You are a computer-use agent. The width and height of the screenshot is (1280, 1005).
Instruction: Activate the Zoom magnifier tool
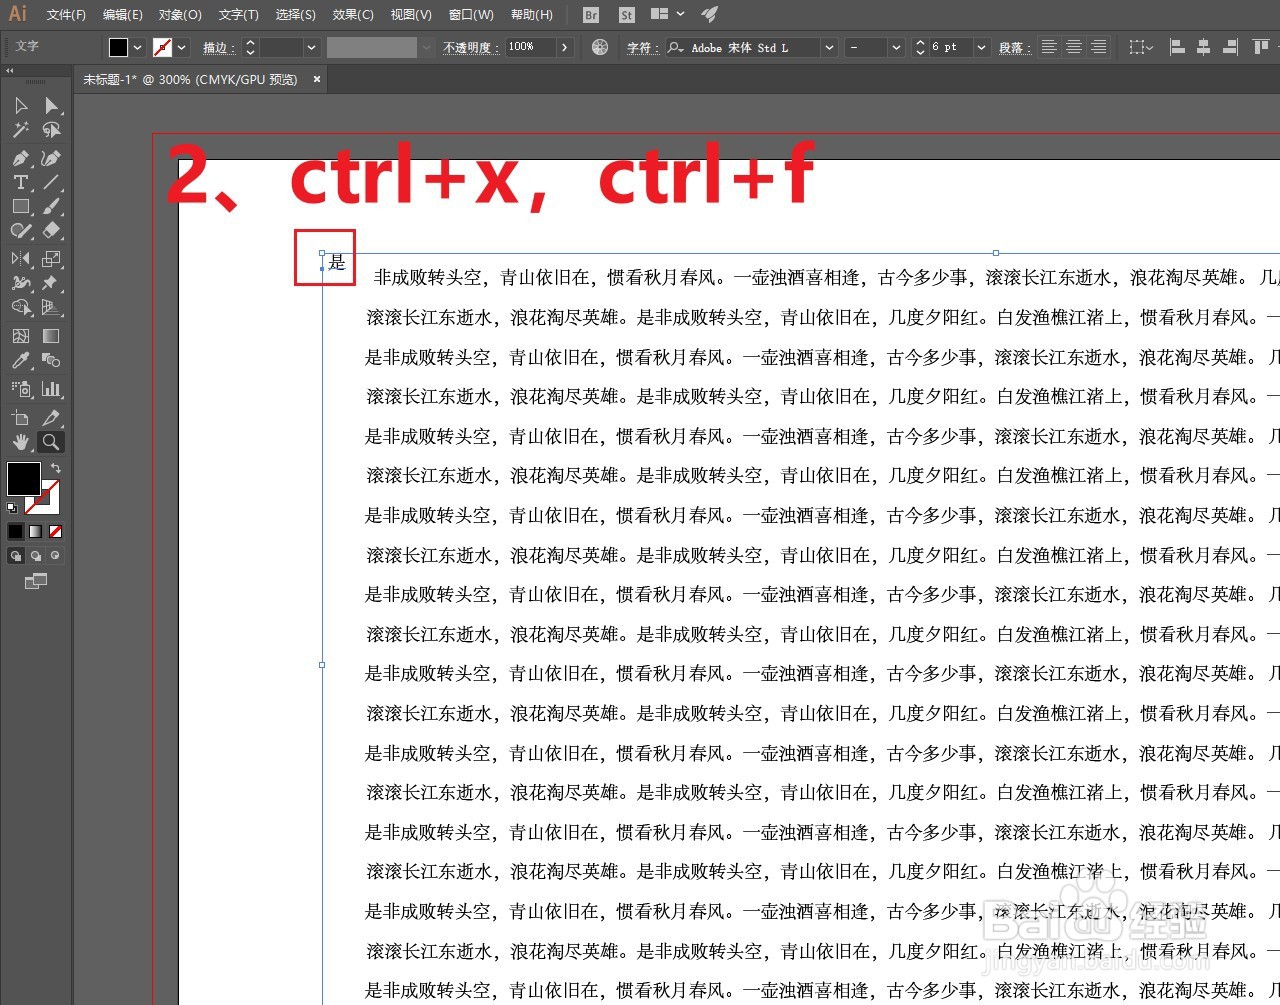click(51, 441)
